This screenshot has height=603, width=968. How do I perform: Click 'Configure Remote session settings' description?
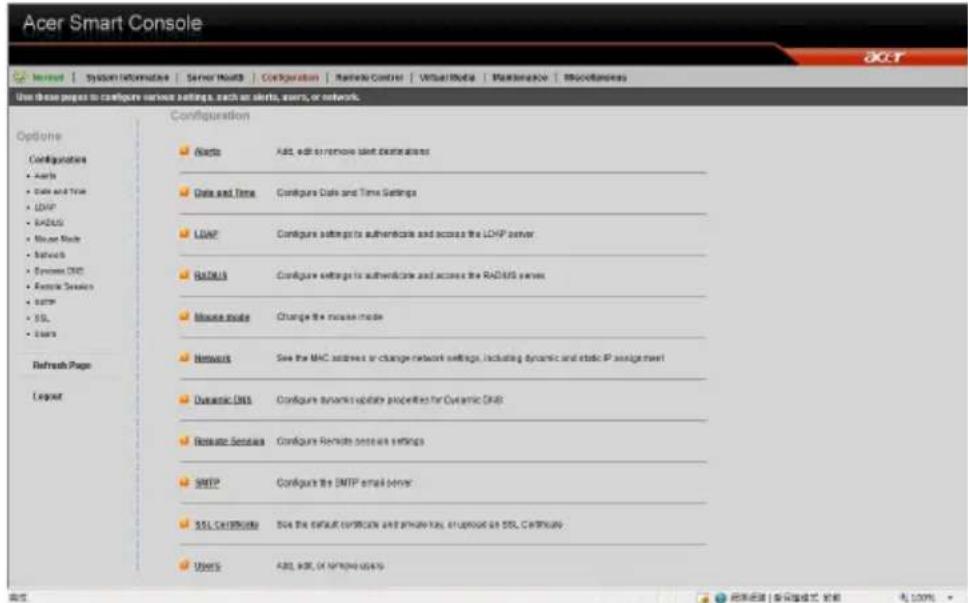(350, 441)
